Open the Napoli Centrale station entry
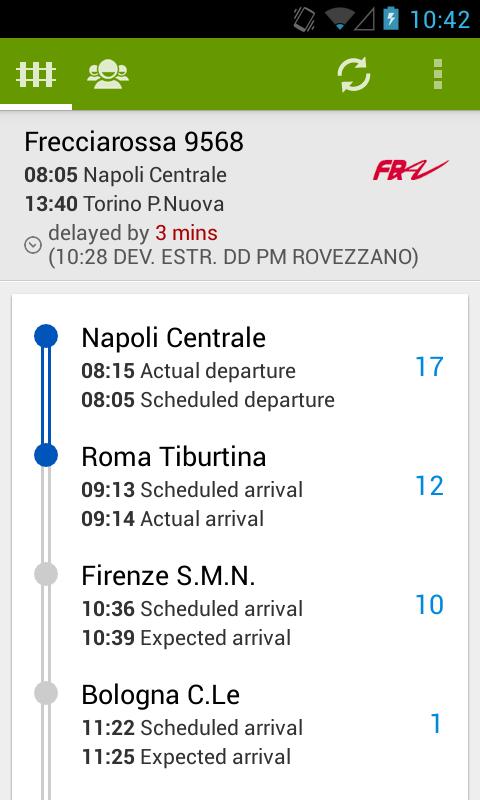The width and height of the screenshot is (480, 800). [240, 368]
